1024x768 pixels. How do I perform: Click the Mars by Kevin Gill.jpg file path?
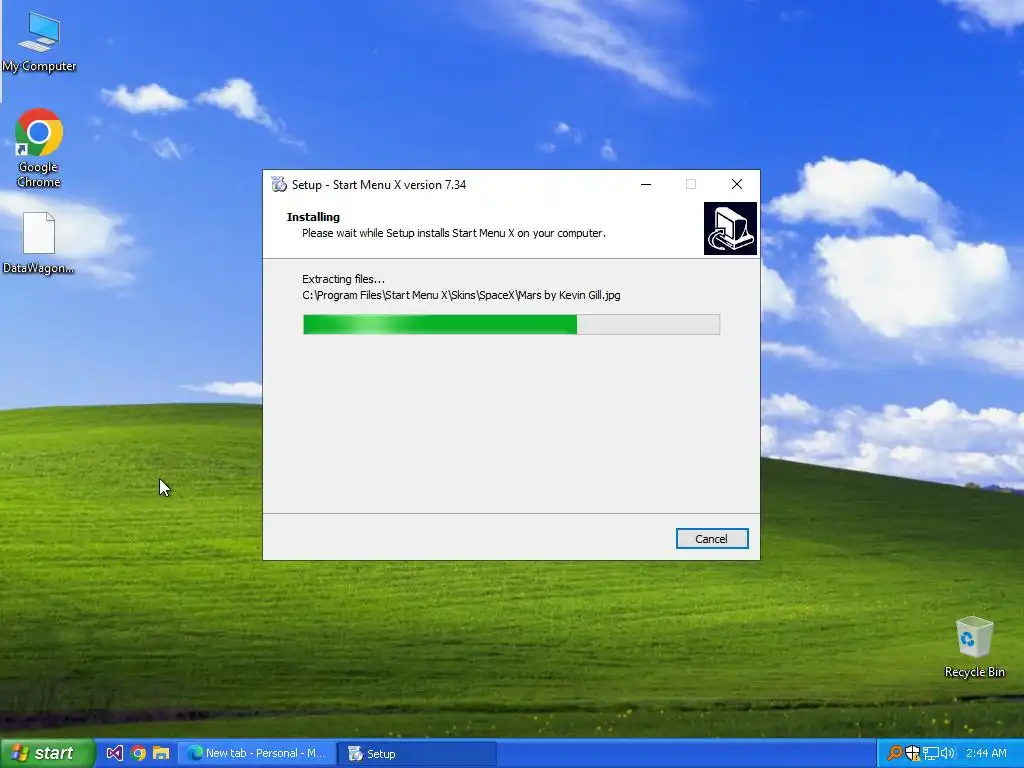coord(461,295)
